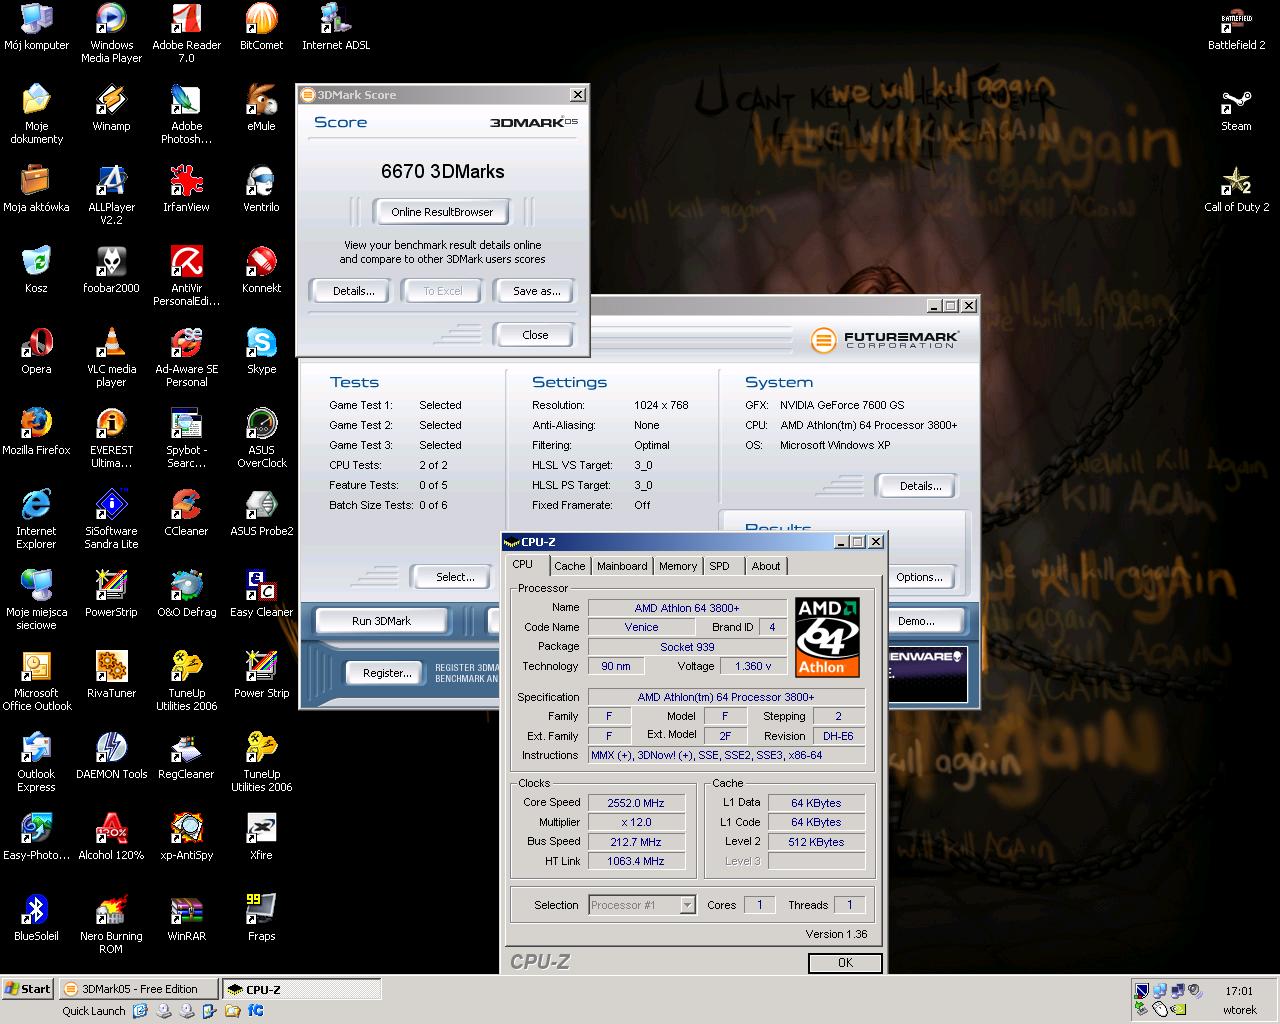Viewport: 1280px width, 1024px height.
Task: Open the BitComet desktop icon
Action: coord(261,28)
